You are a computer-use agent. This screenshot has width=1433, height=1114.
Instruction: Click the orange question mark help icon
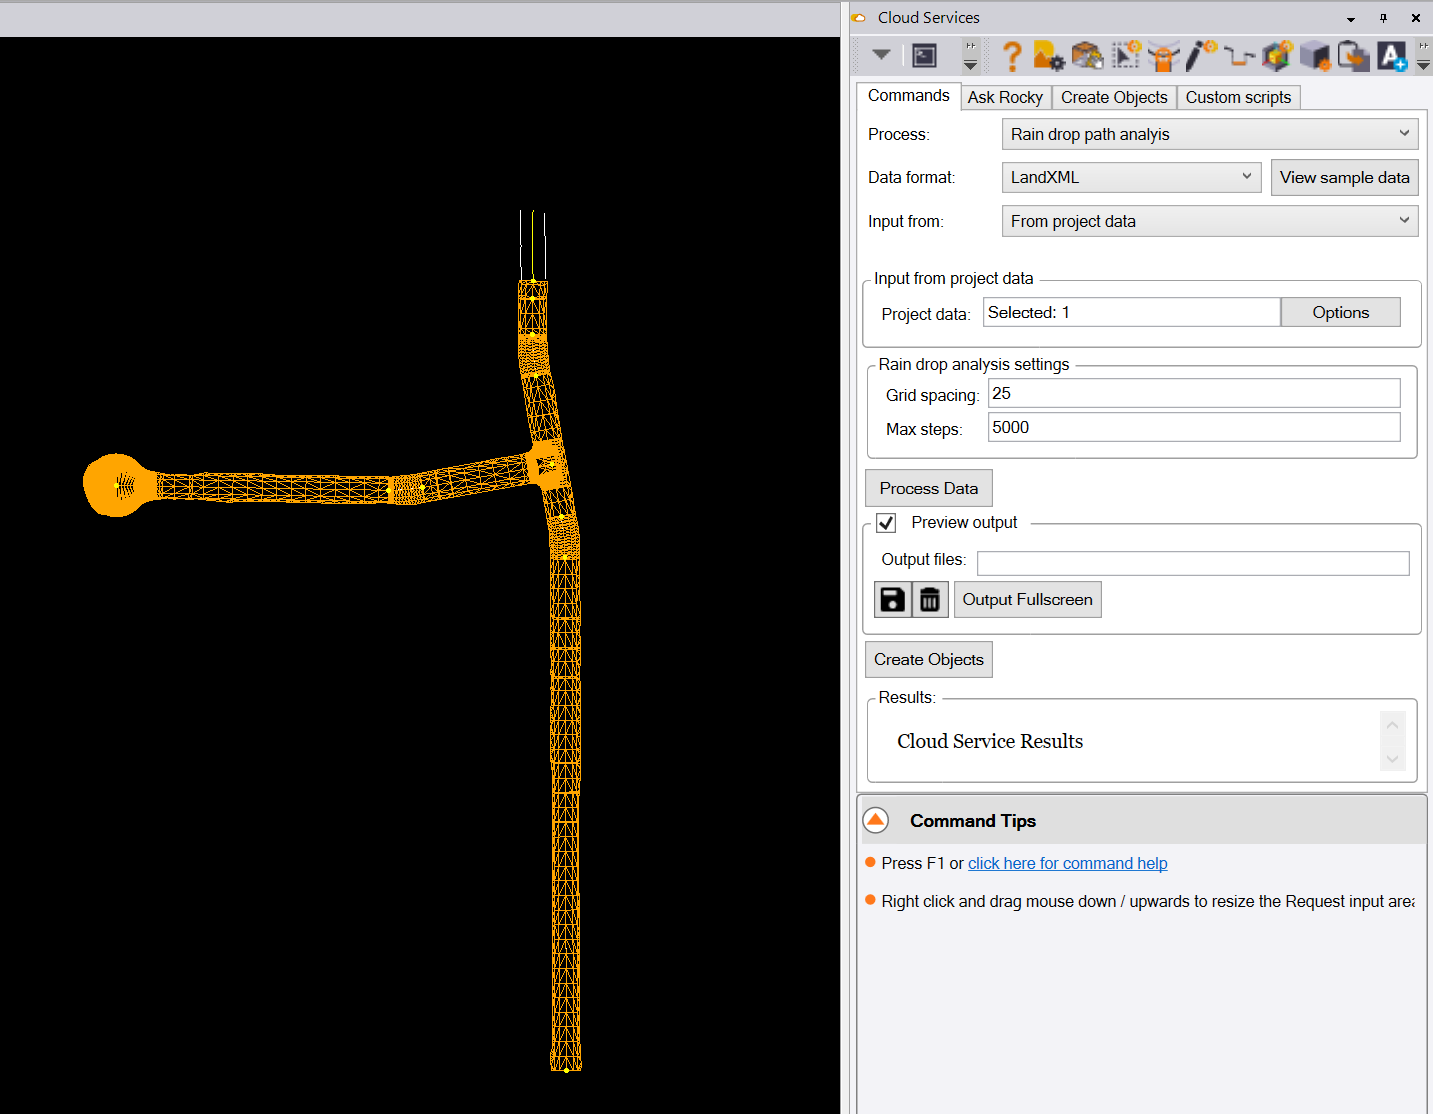1011,56
